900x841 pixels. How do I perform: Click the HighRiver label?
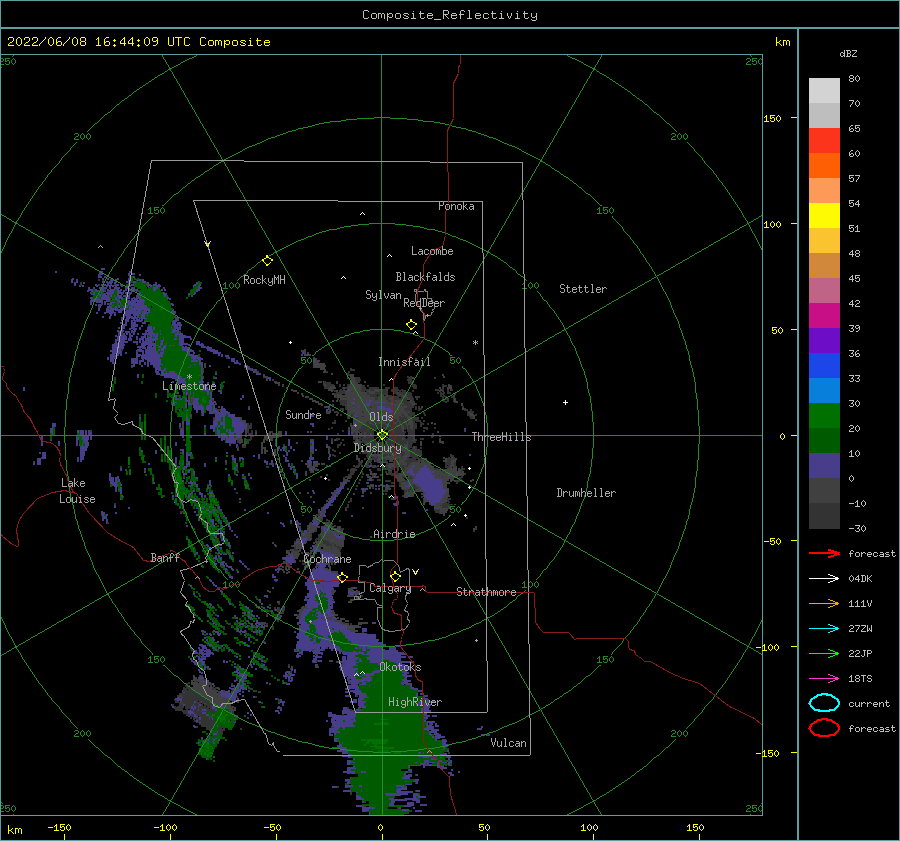coord(415,702)
